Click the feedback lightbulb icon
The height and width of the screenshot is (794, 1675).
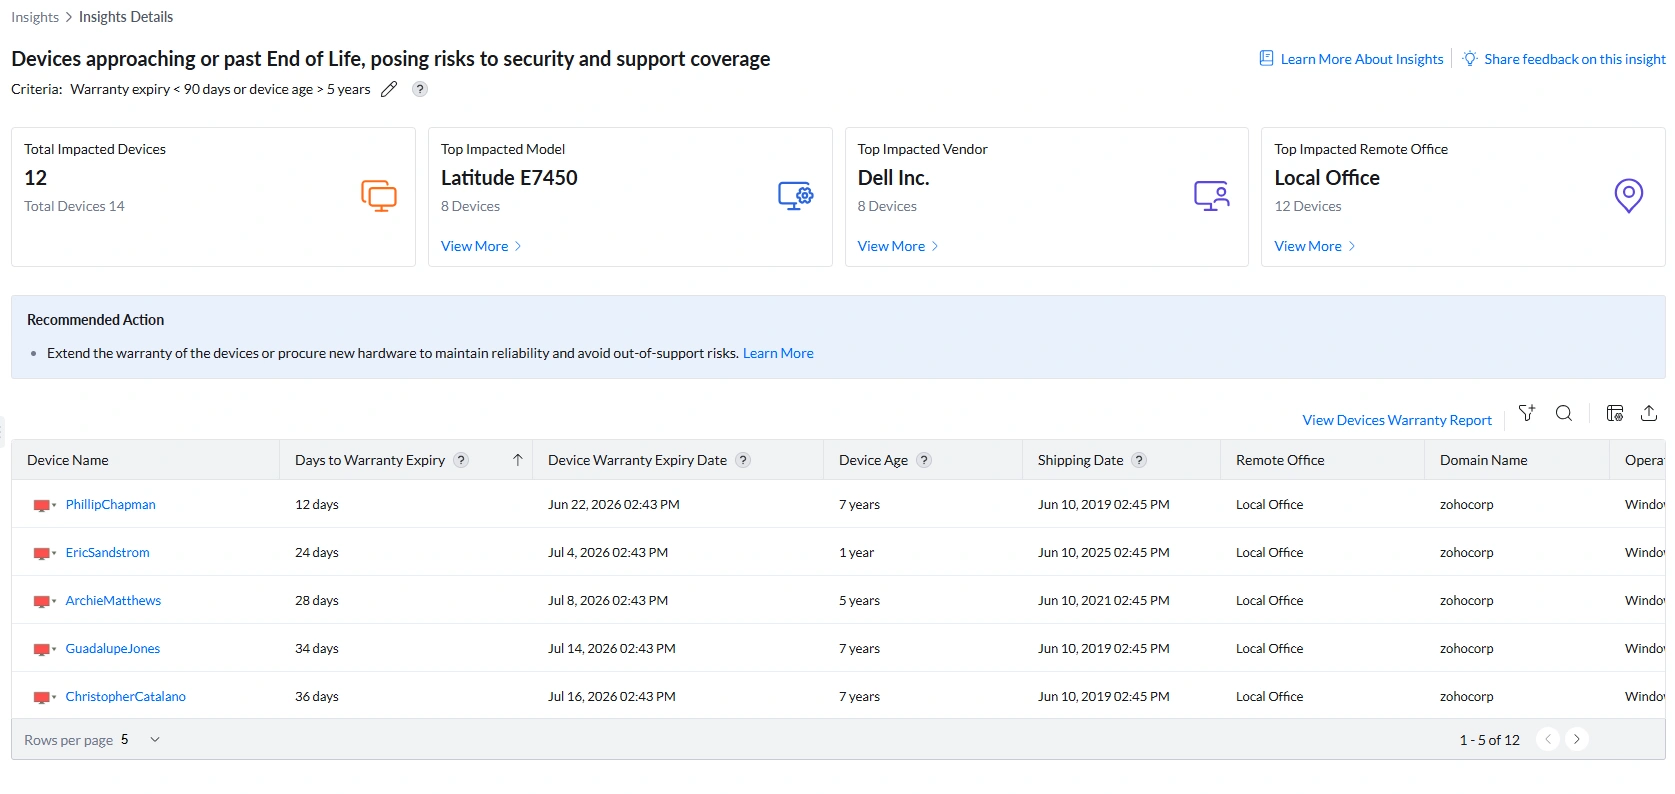point(1470,58)
